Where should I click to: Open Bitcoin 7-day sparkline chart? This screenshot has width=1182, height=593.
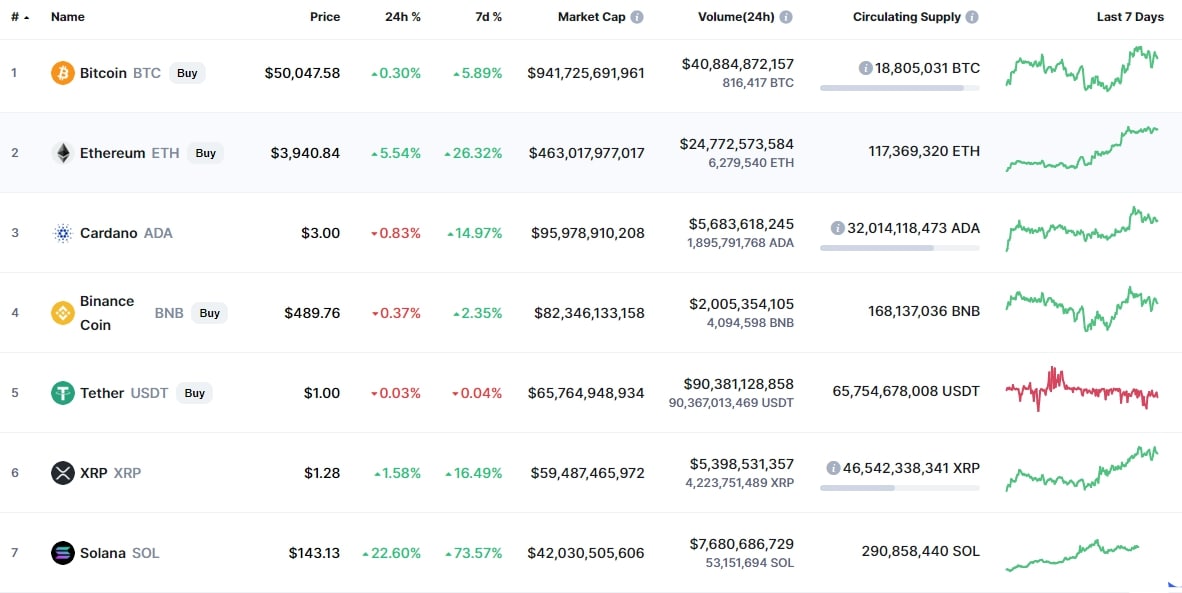(1082, 69)
